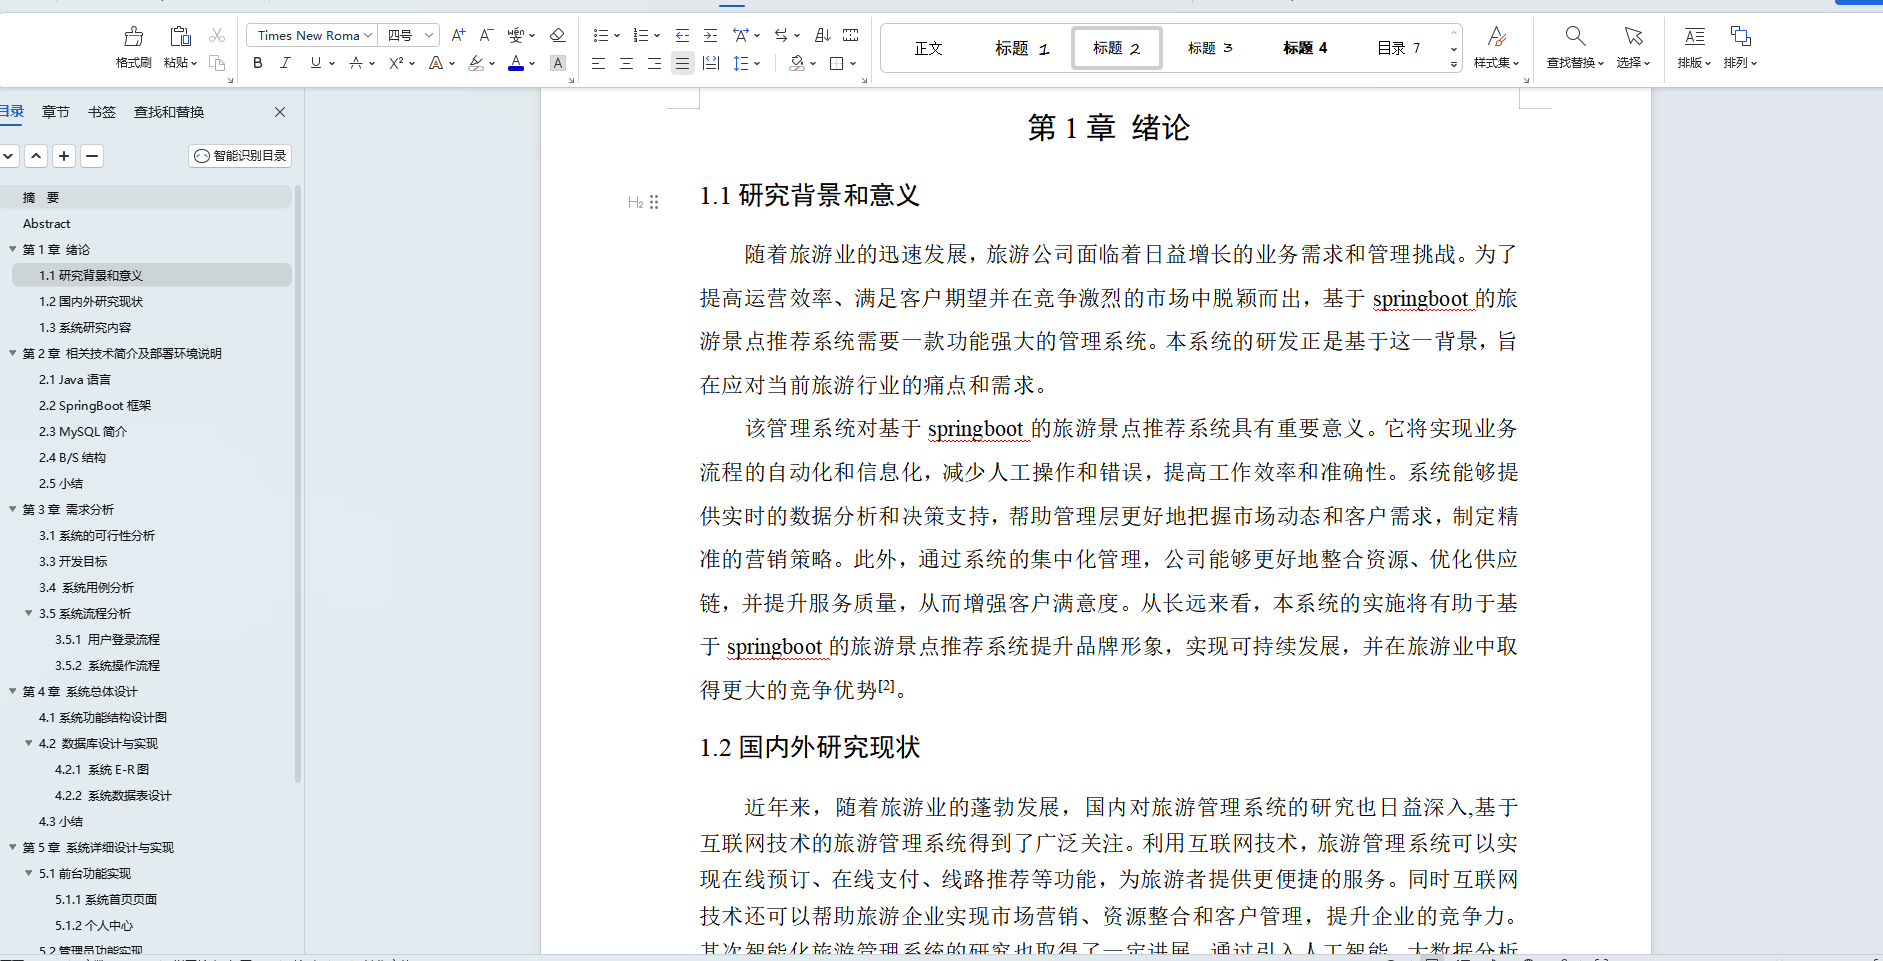This screenshot has width=1883, height=961.
Task: Click the Typesetting (排版) icon
Action: coord(1693,47)
